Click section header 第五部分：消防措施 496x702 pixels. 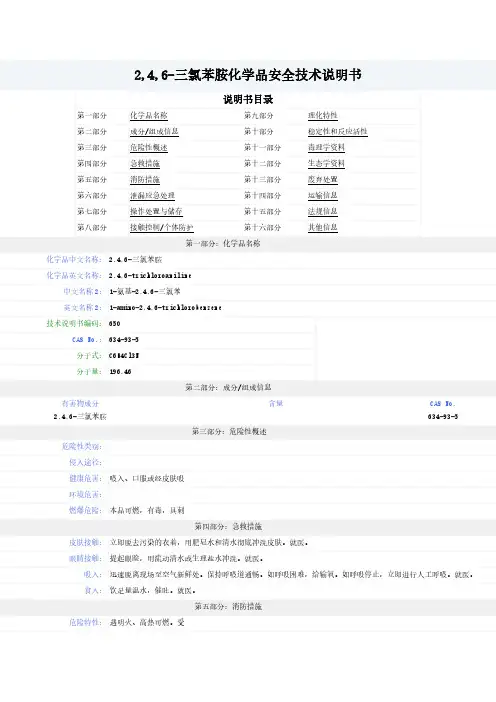[228, 607]
